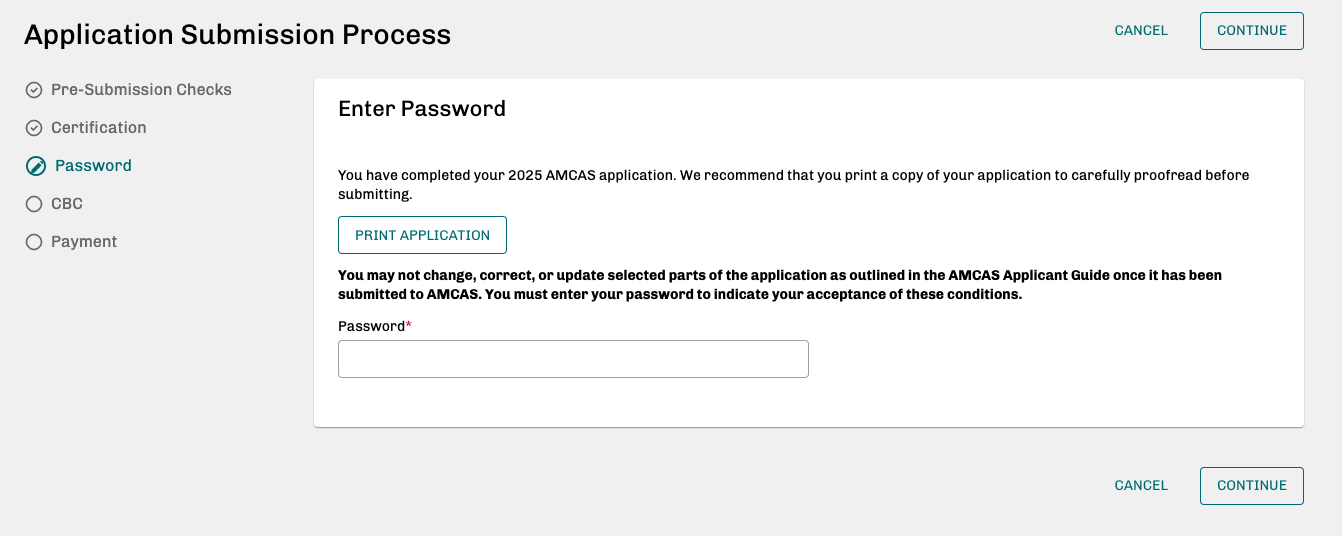Open the Pre-Submission Checks step label
The height and width of the screenshot is (536, 1342).
coord(141,90)
